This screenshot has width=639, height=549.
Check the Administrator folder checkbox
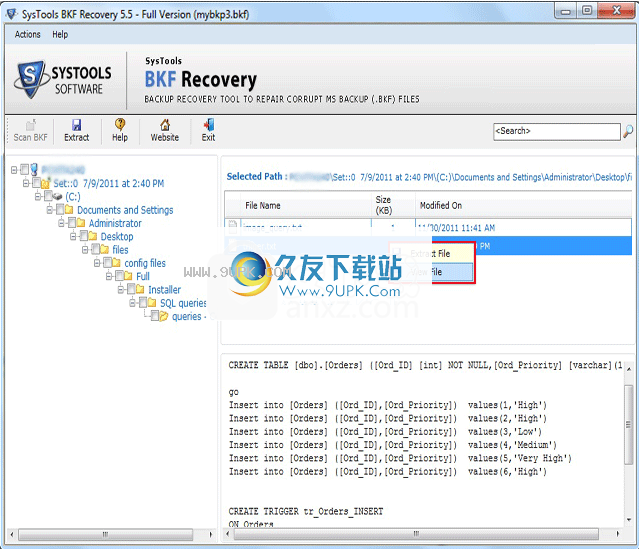[x=72, y=223]
